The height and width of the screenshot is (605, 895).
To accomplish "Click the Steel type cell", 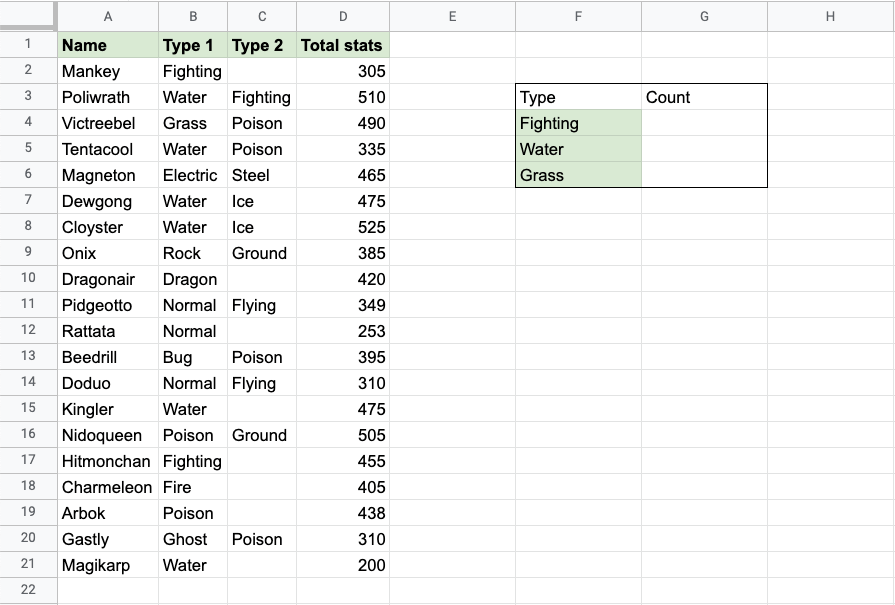I will pos(262,175).
